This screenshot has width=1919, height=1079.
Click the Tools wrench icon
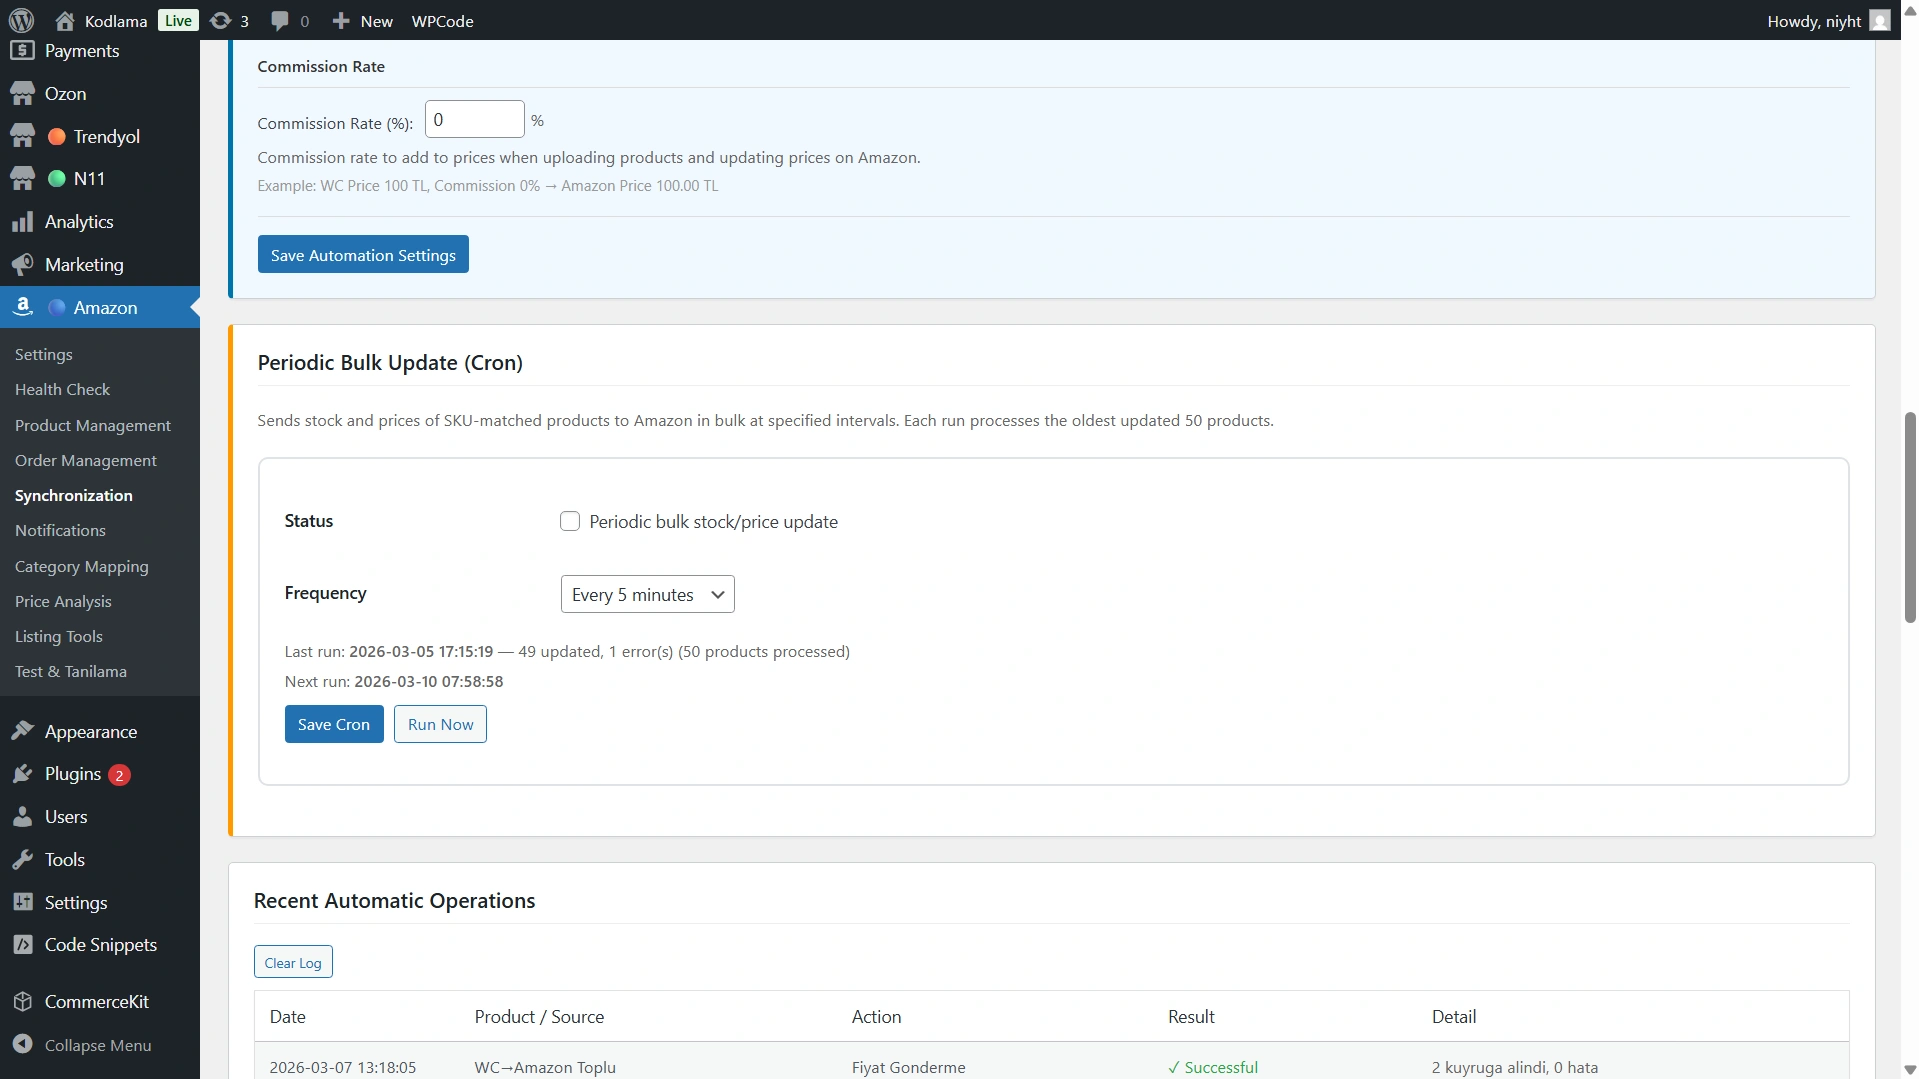pyautogui.click(x=22, y=860)
